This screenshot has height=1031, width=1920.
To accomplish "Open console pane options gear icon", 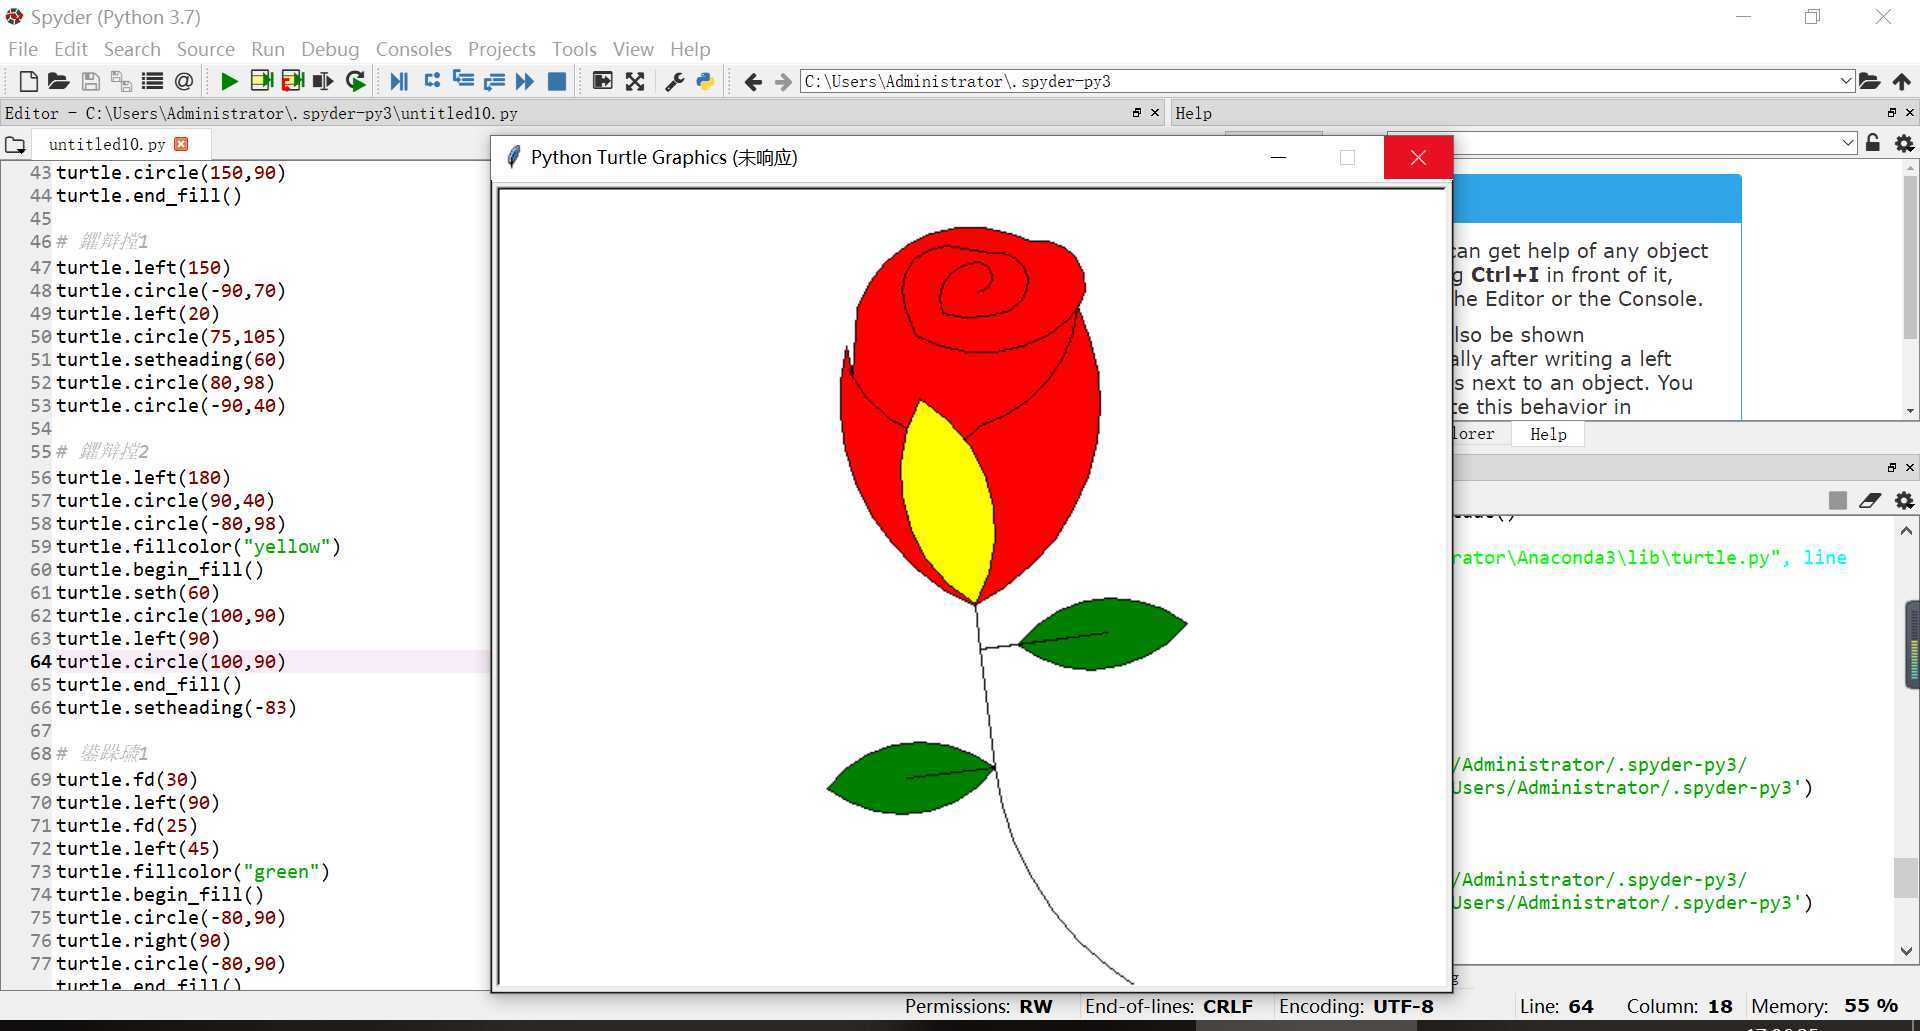I will click(x=1904, y=500).
